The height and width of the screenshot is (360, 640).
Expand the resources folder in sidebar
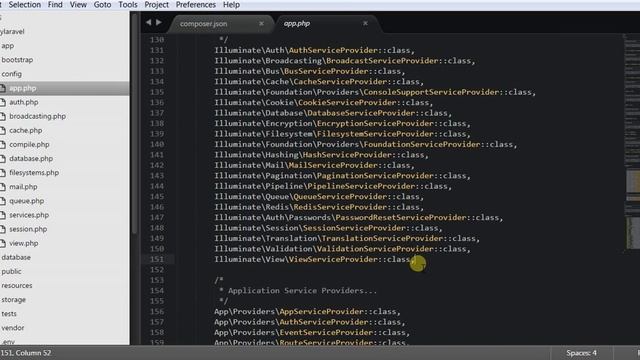(17, 286)
